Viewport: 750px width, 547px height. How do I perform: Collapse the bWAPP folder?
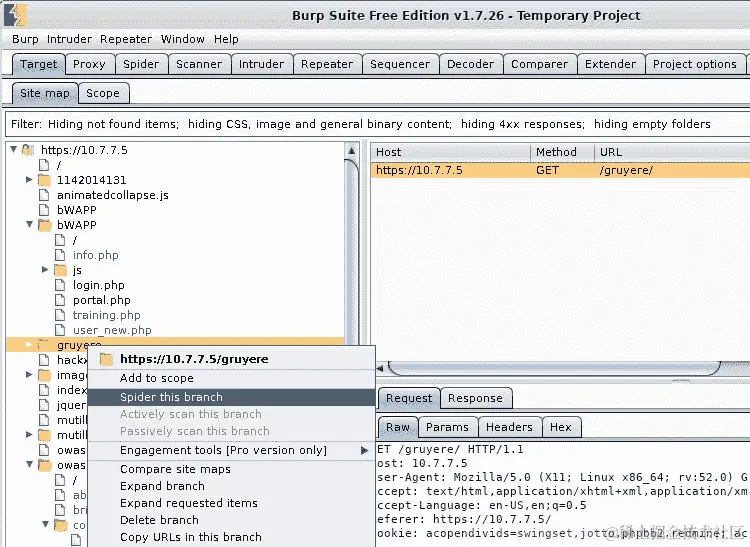point(29,224)
